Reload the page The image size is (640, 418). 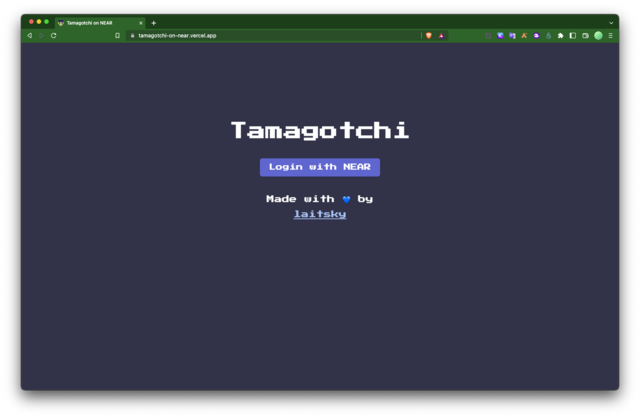point(53,36)
